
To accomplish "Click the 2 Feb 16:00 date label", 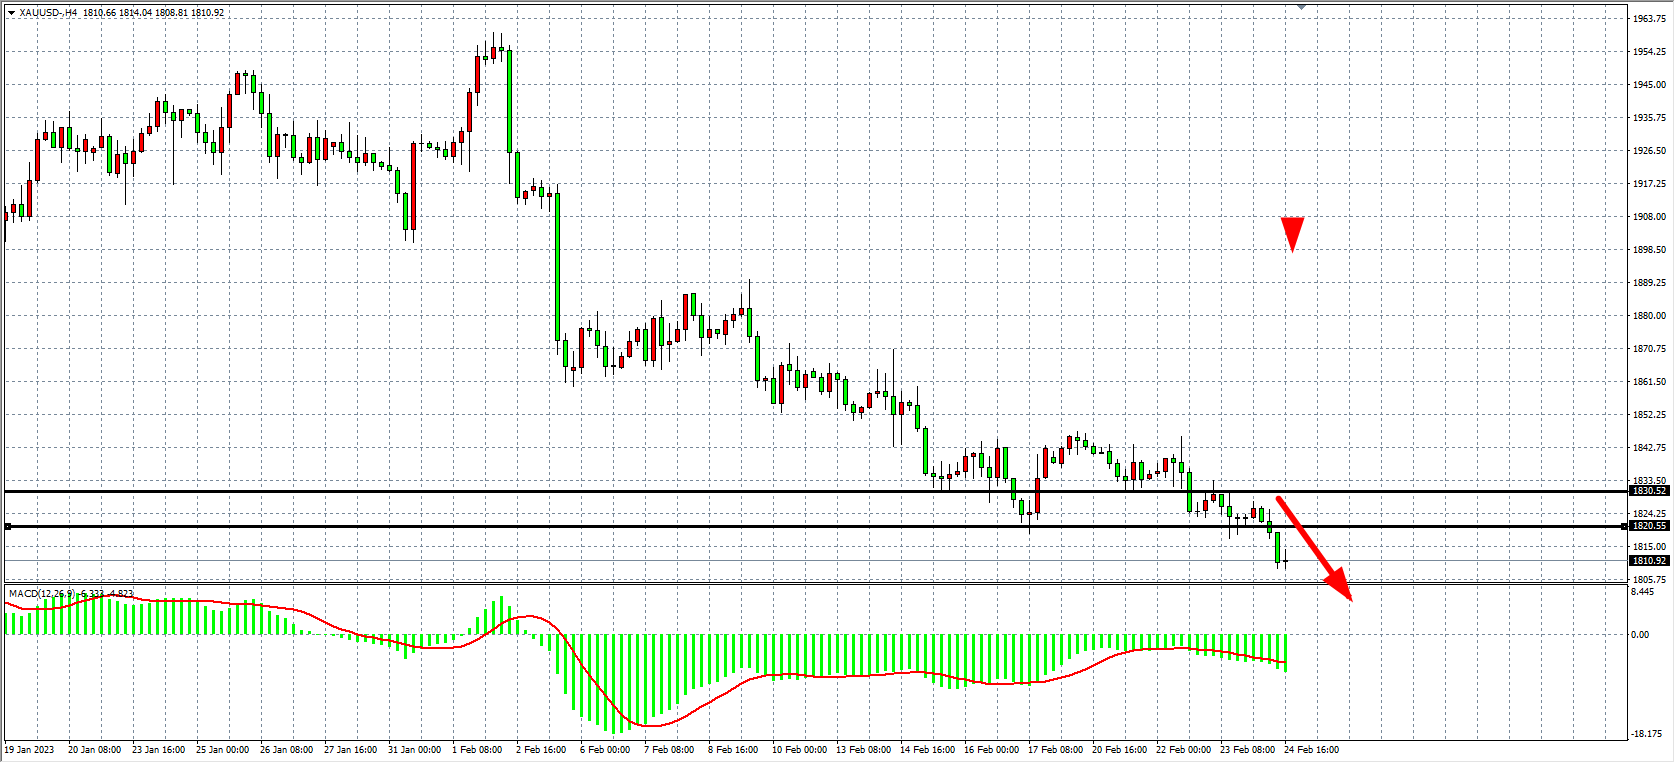I will 541,750.
